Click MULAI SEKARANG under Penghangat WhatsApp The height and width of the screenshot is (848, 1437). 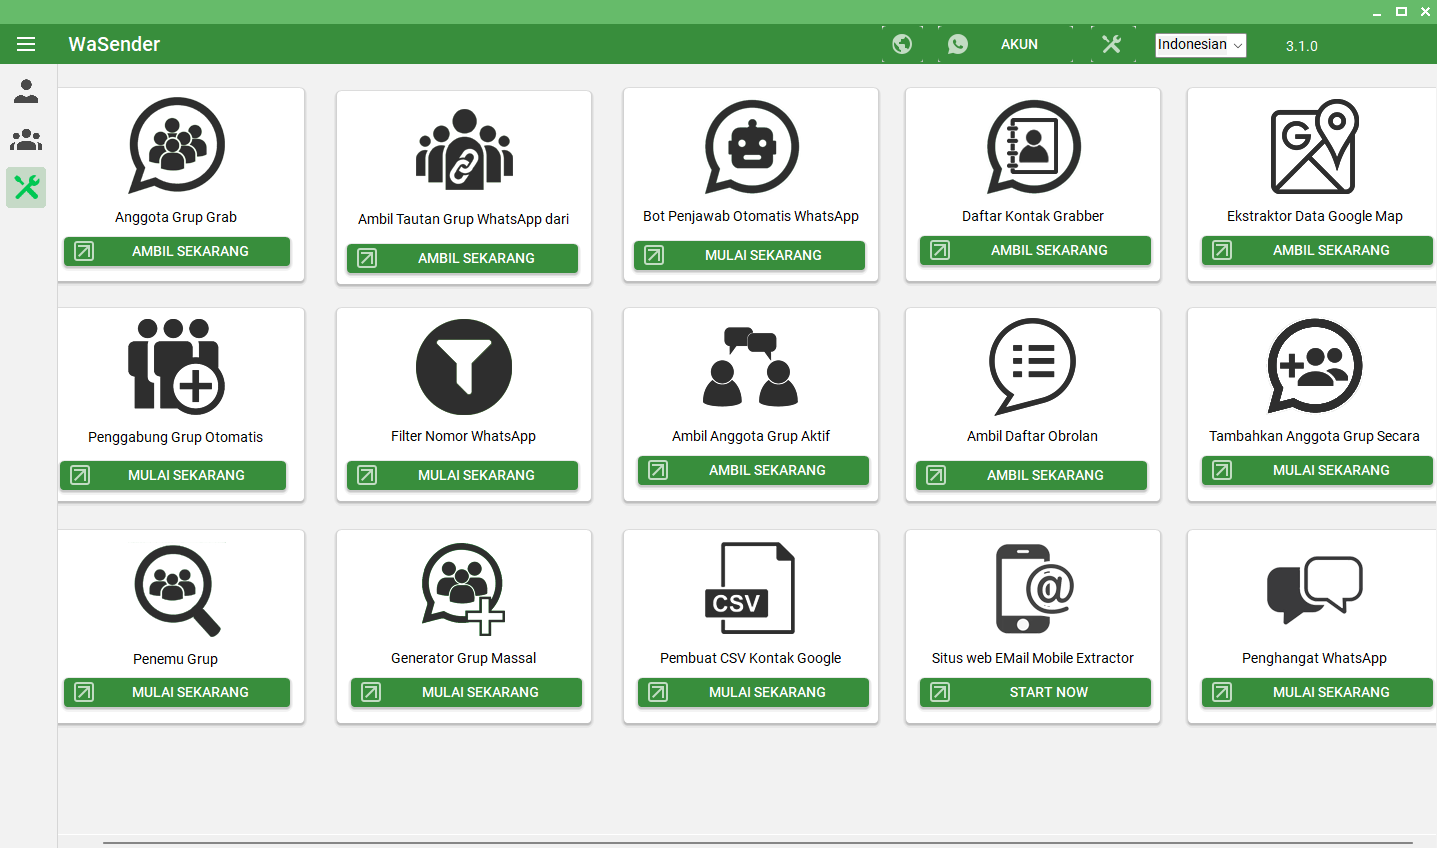coord(1317,692)
